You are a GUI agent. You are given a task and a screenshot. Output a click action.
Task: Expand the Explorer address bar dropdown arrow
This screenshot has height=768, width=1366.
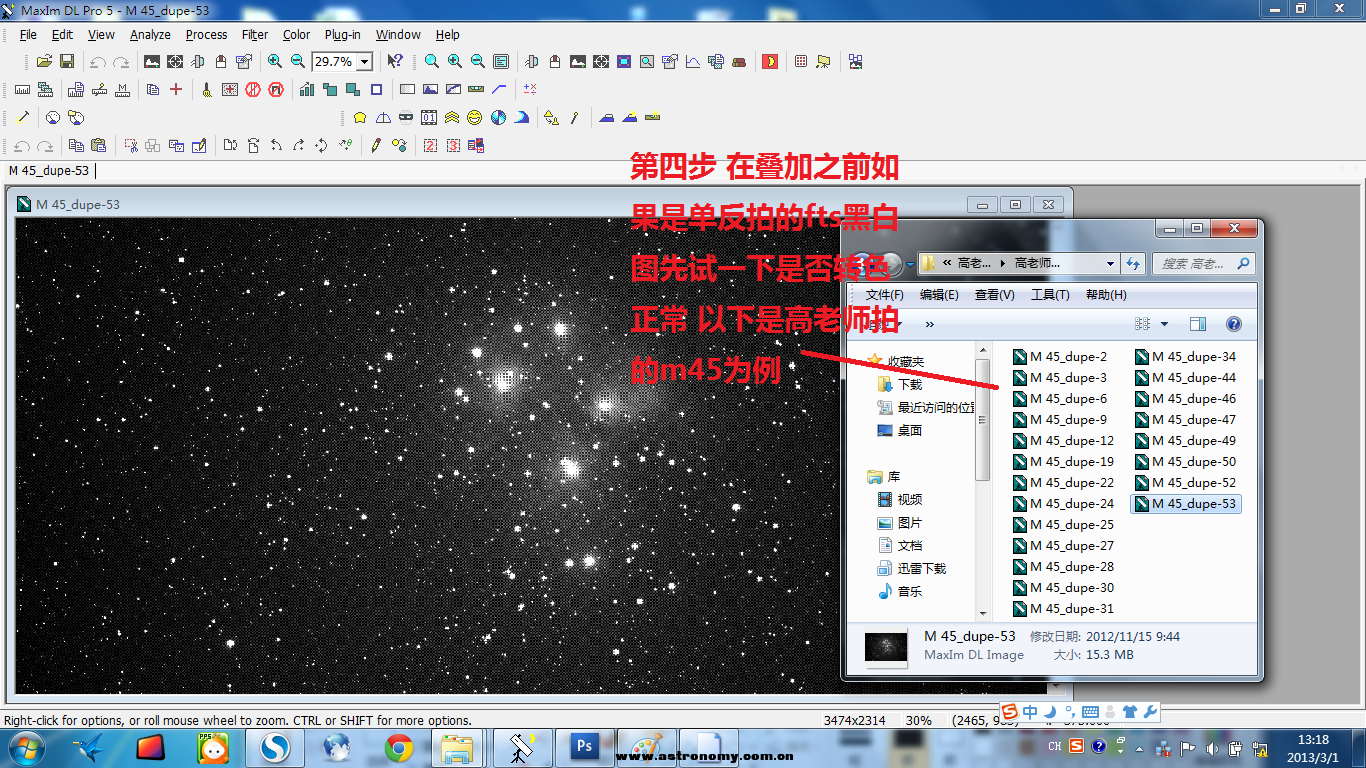[x=1110, y=263]
